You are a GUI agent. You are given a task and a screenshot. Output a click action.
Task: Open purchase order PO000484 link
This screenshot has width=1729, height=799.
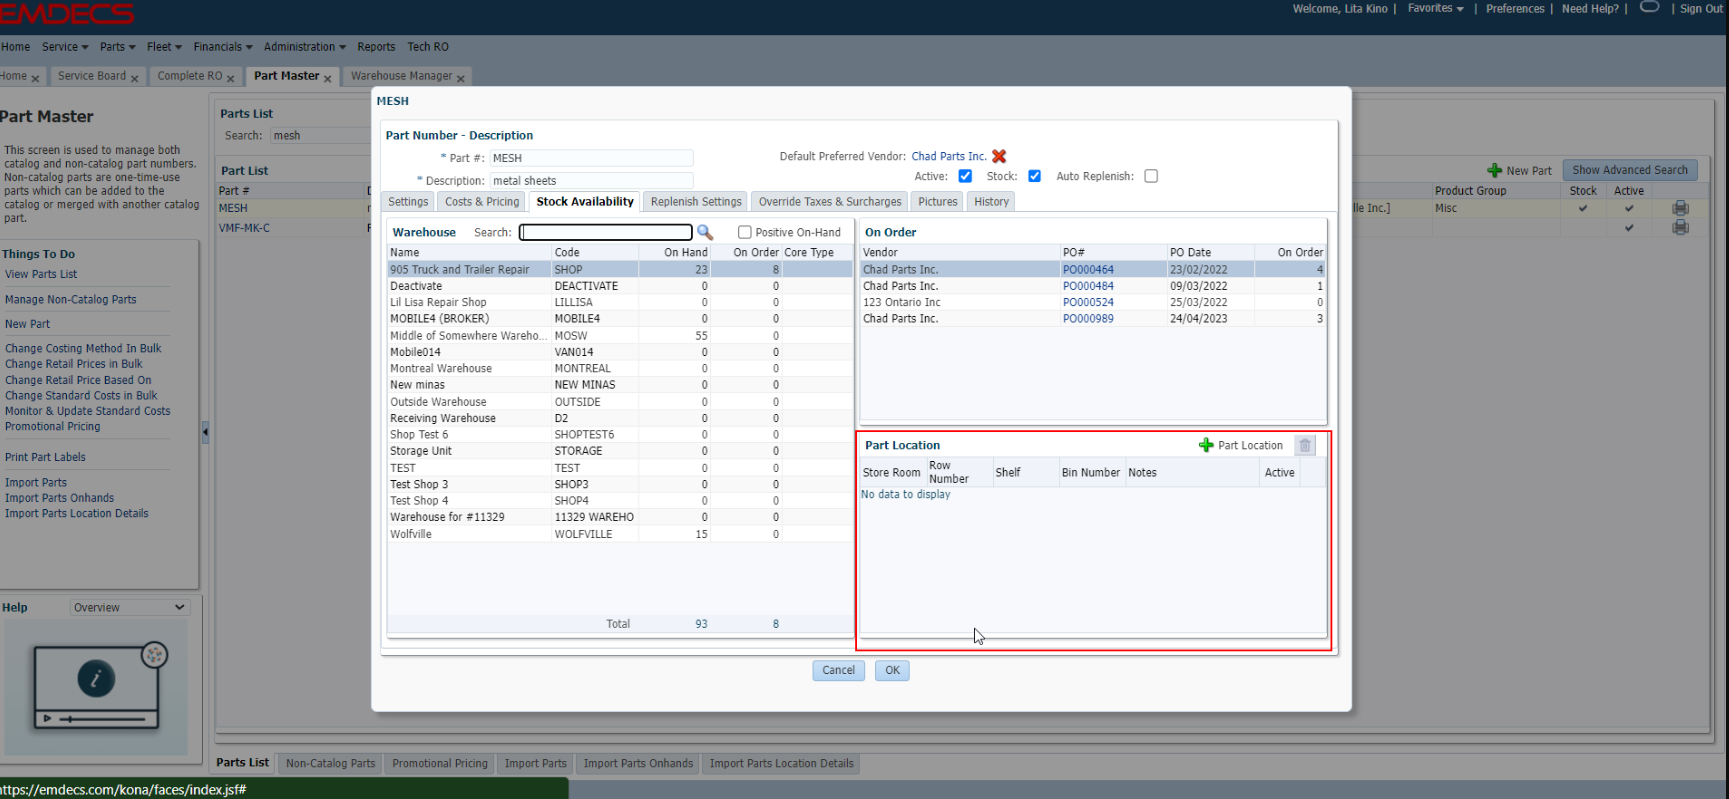click(1088, 286)
